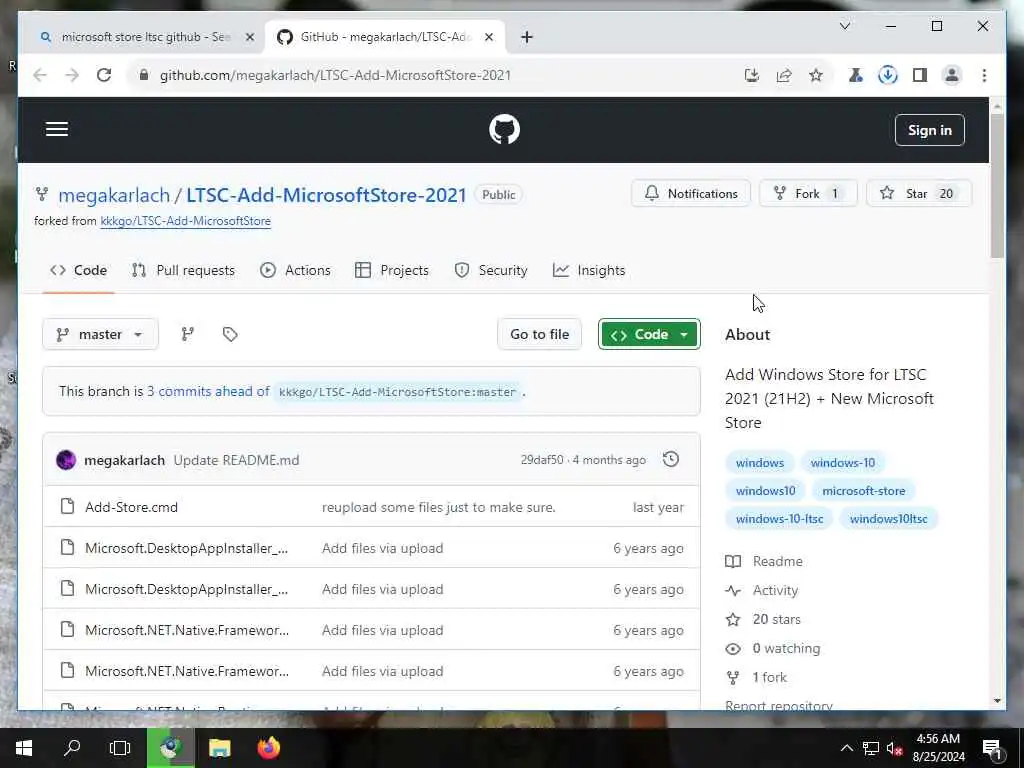View branches via the branch icon
Screen dimensions: 1024x768
coord(187,334)
